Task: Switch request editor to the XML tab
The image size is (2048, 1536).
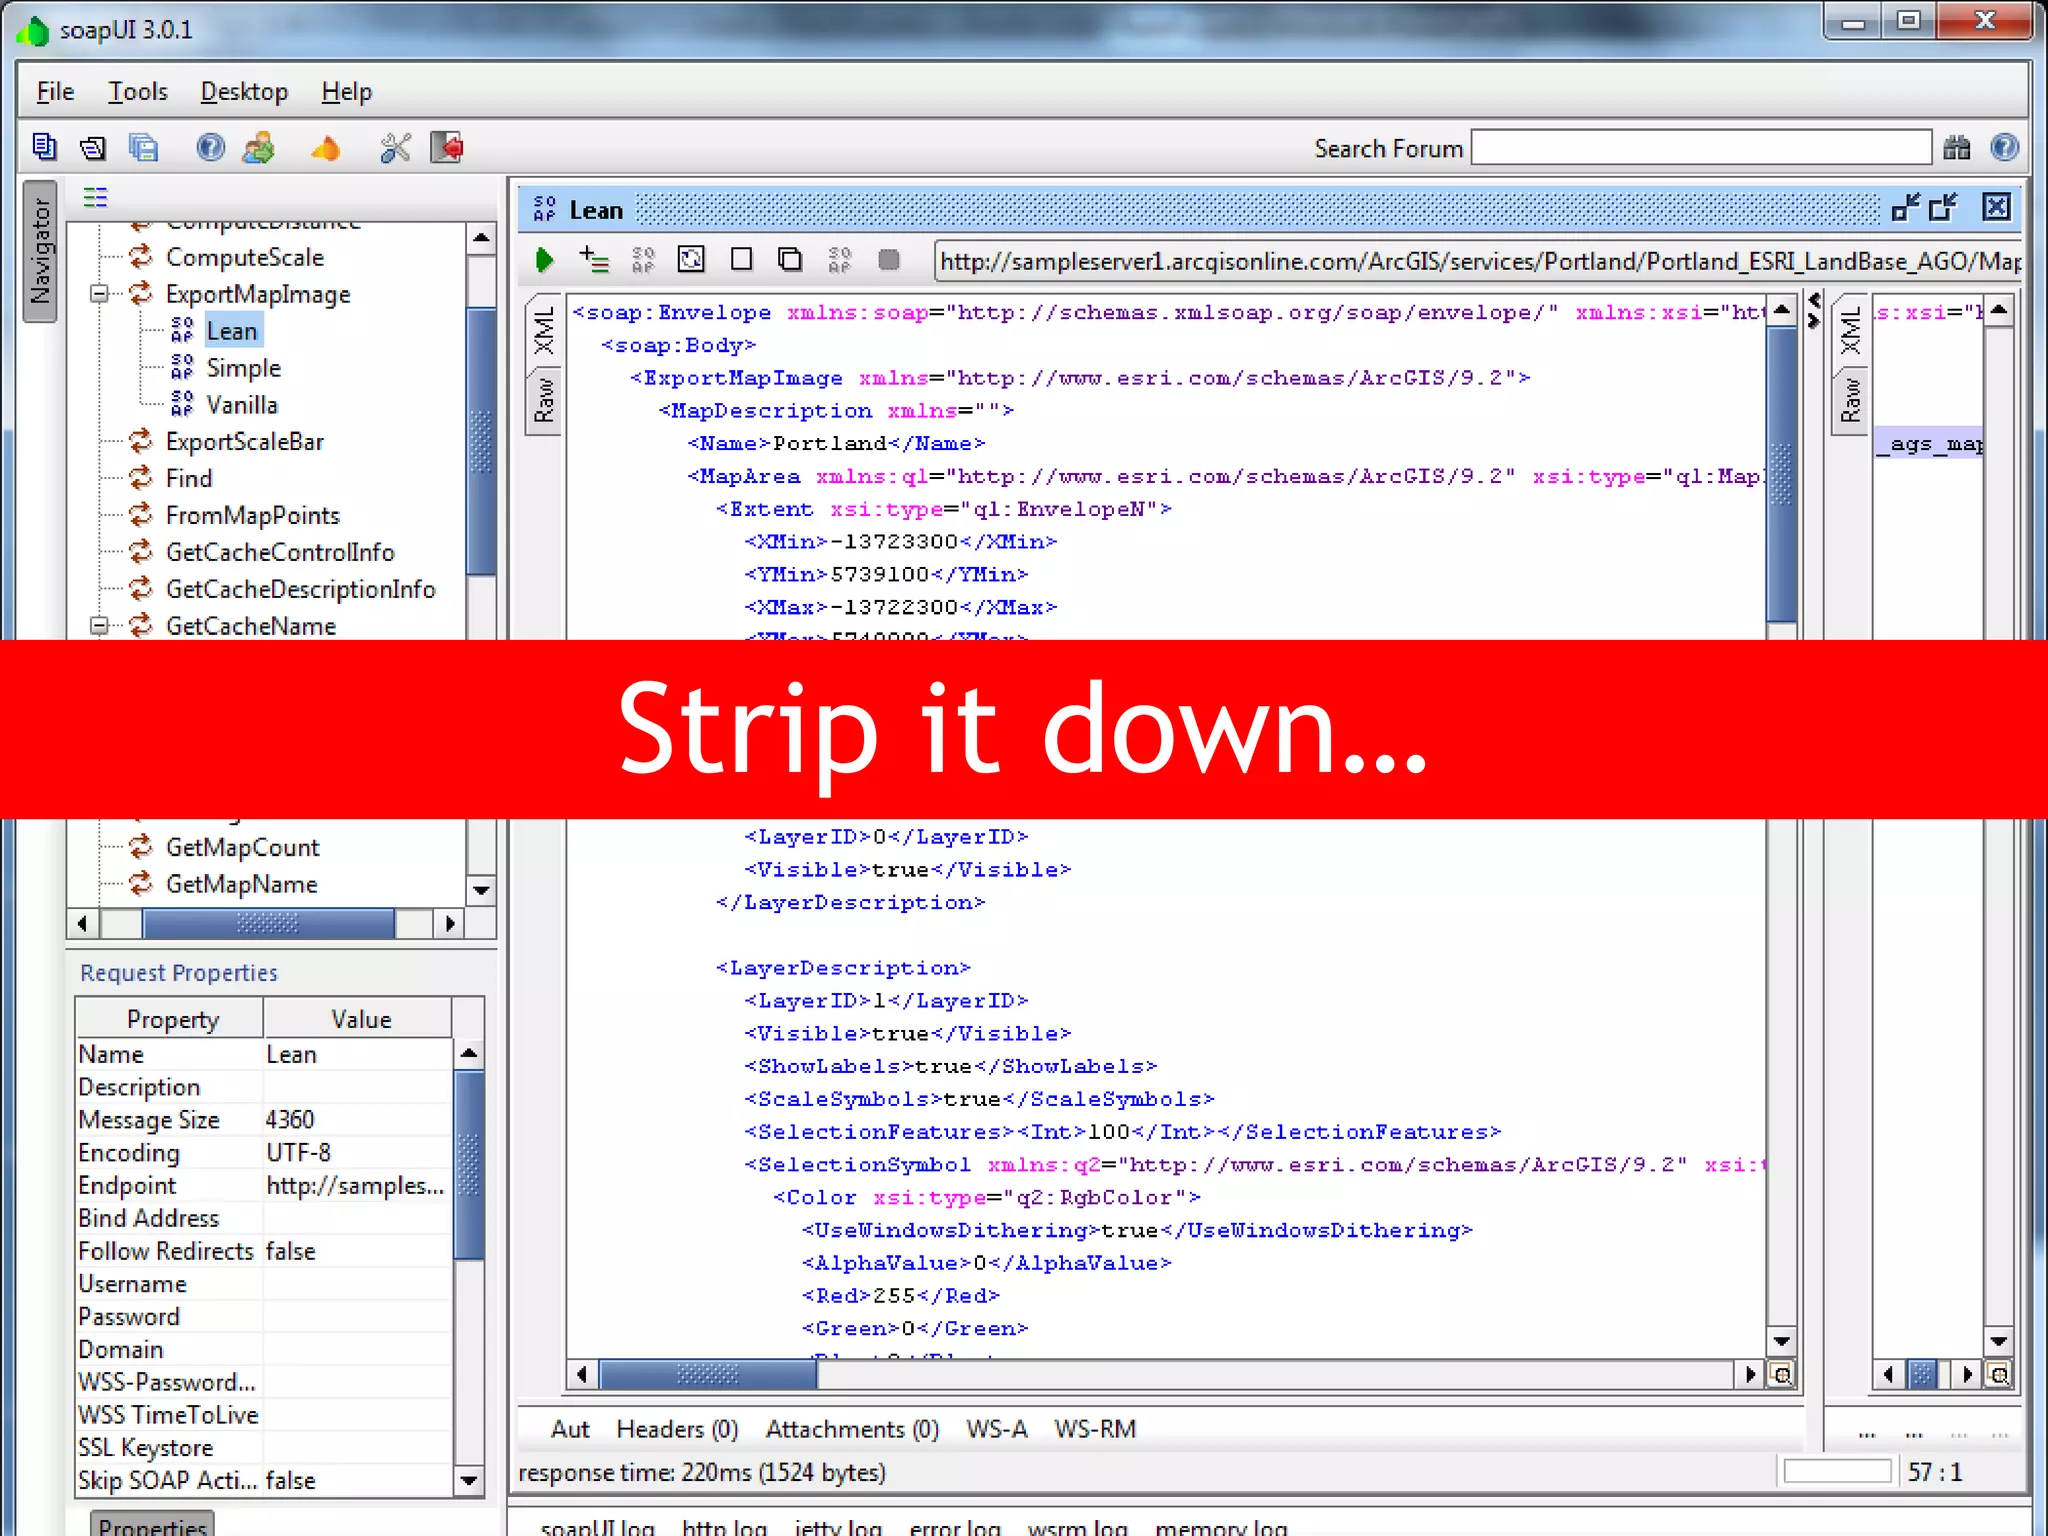Action: pos(543,331)
